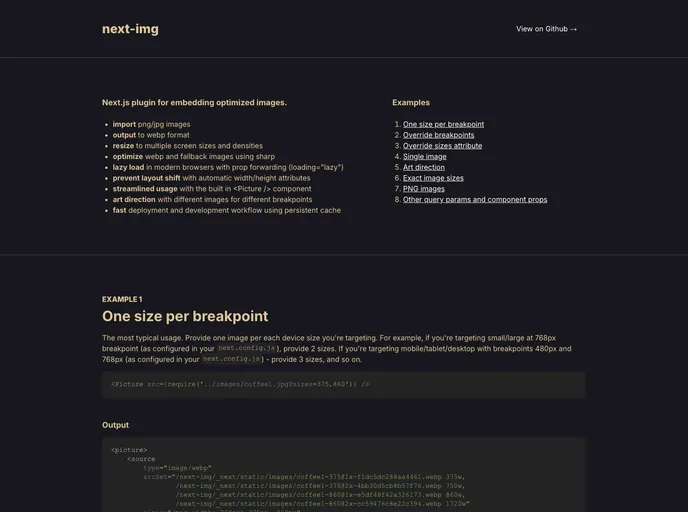This screenshot has width=688, height=512.
Task: Go to the PNG images example
Action: 424,189
